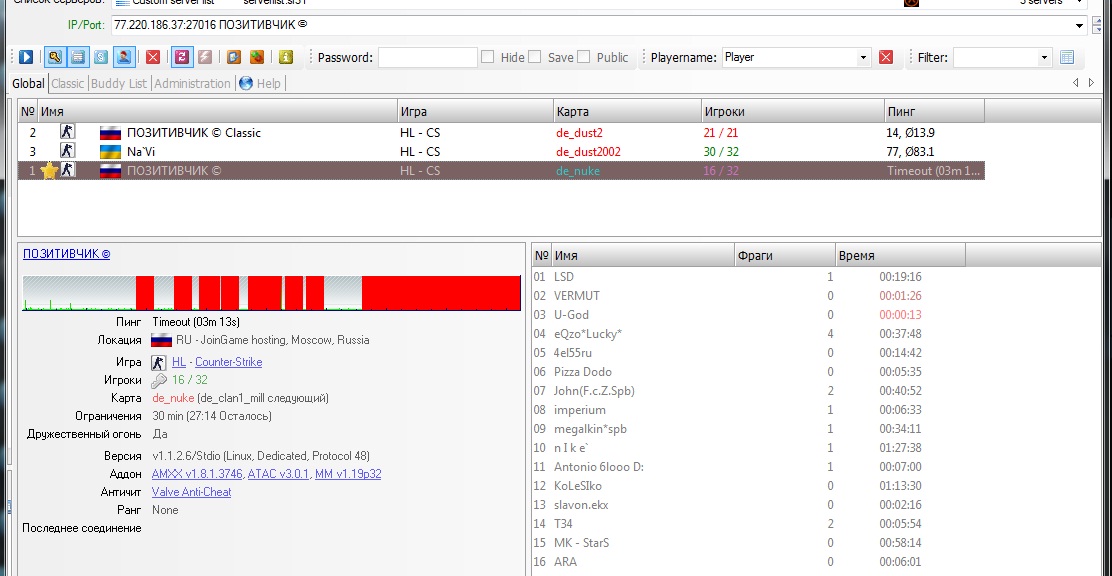Sort server list by Игроки column
This screenshot has width=1112, height=576.
(x=792, y=111)
